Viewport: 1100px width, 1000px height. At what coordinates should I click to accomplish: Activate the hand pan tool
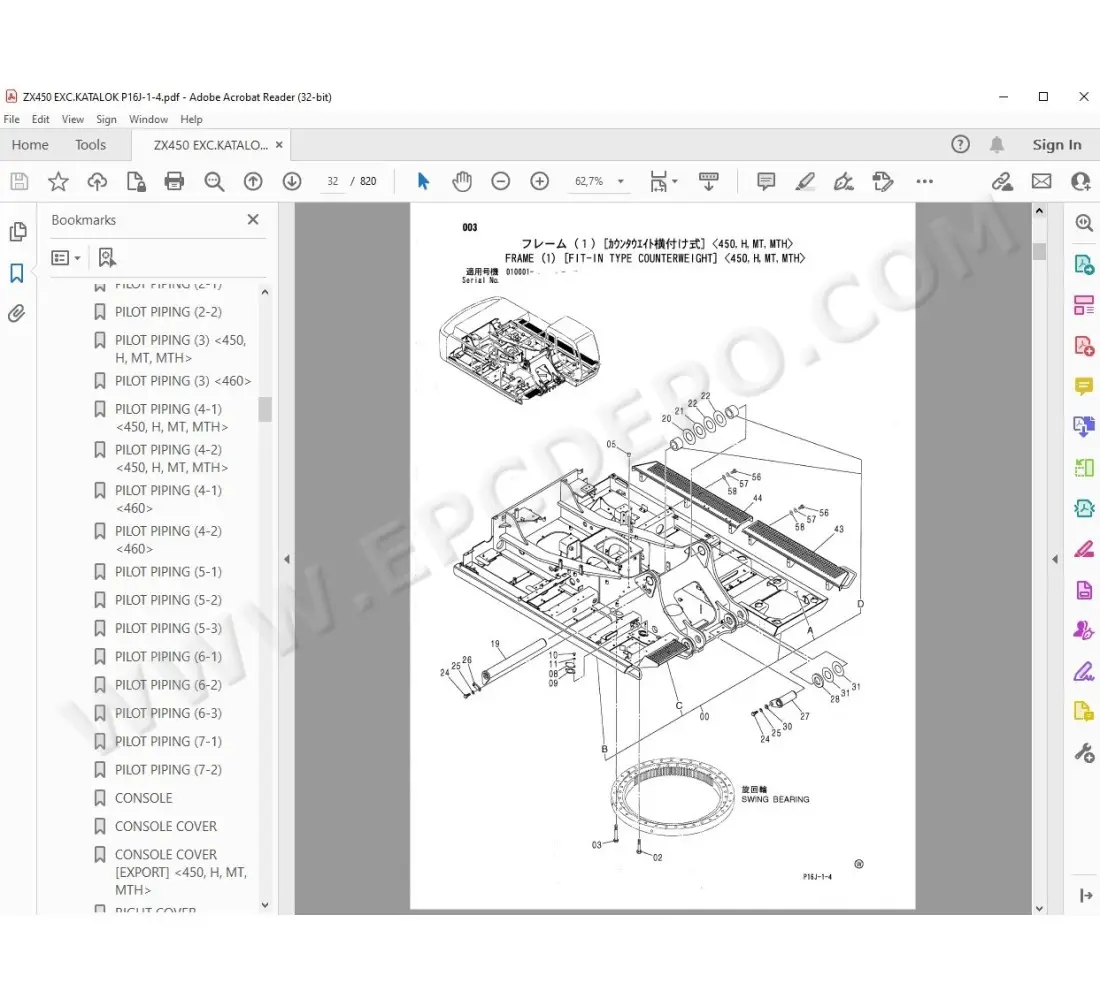[x=462, y=182]
